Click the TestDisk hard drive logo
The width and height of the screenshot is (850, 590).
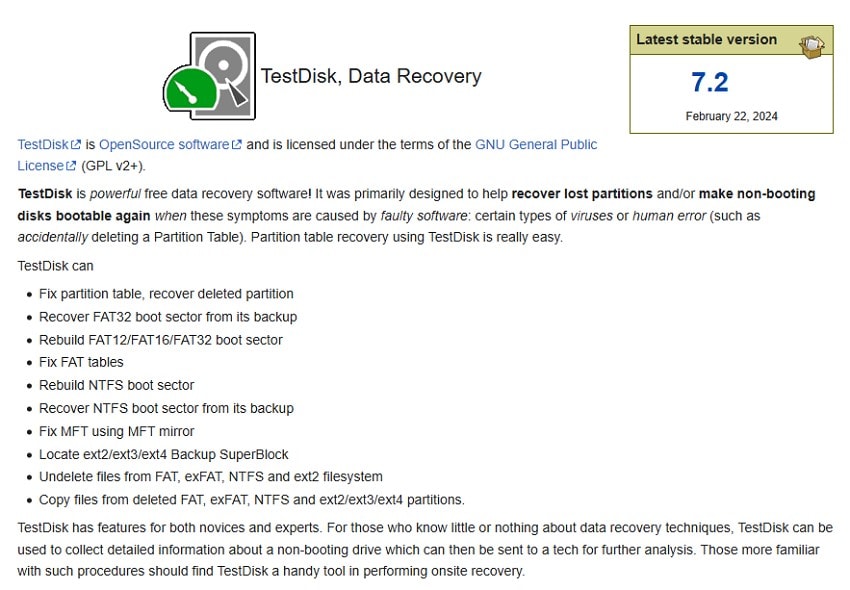[x=209, y=76]
